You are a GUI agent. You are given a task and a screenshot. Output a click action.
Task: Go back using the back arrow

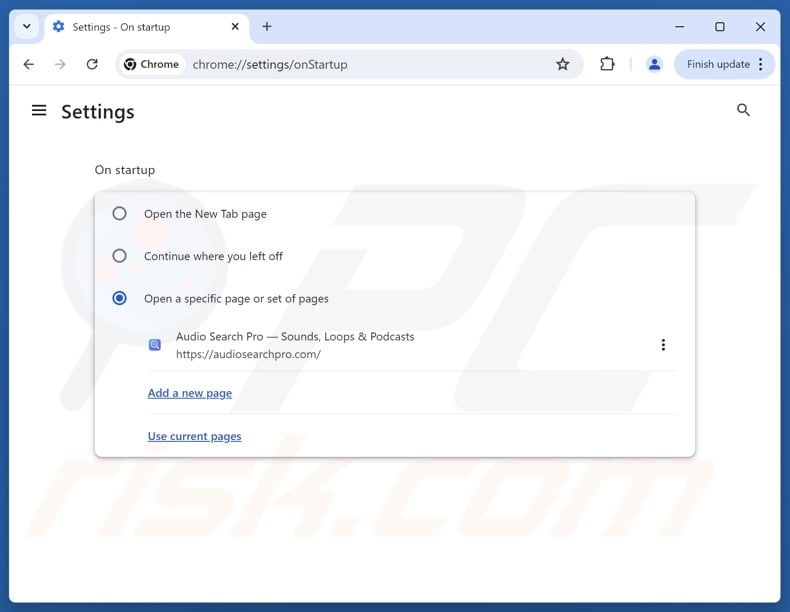coord(29,64)
